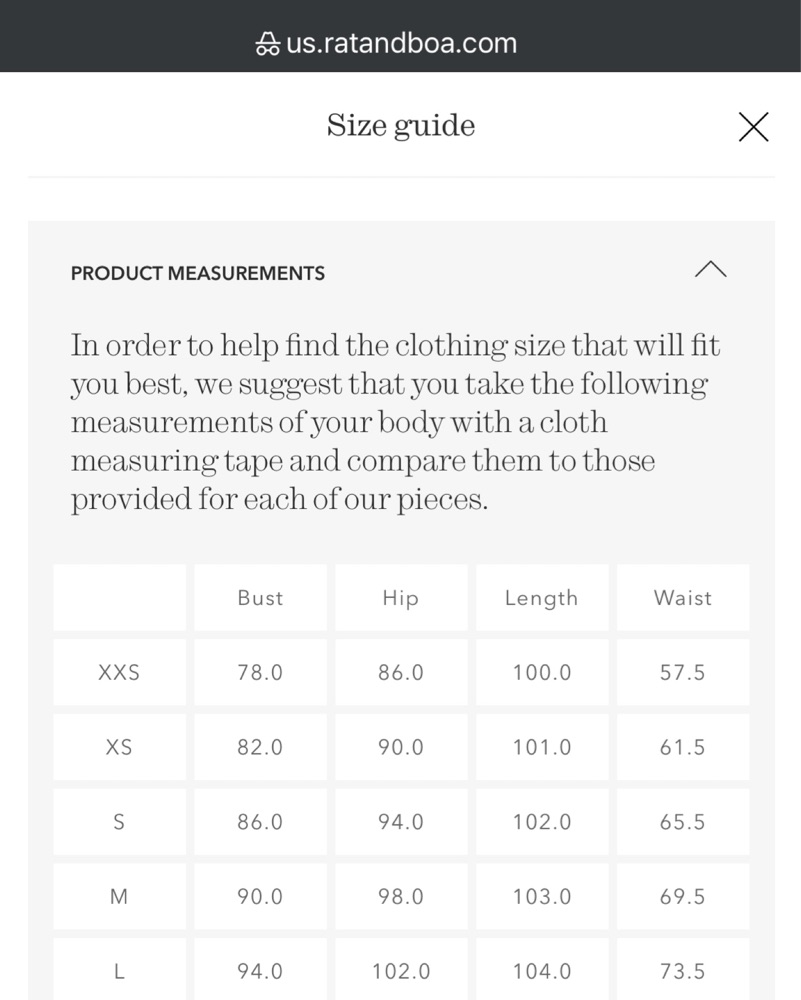
Task: Select the Hip column header
Action: (x=401, y=598)
